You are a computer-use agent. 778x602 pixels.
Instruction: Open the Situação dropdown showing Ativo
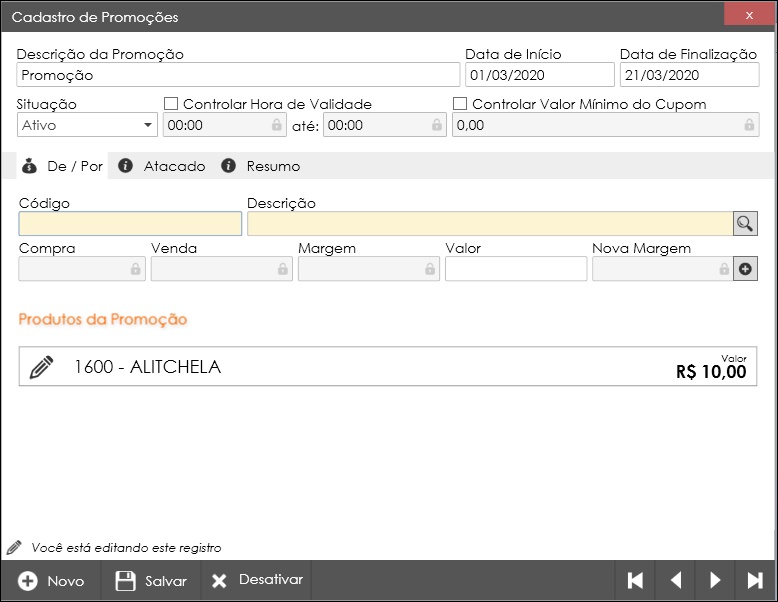(x=87, y=125)
